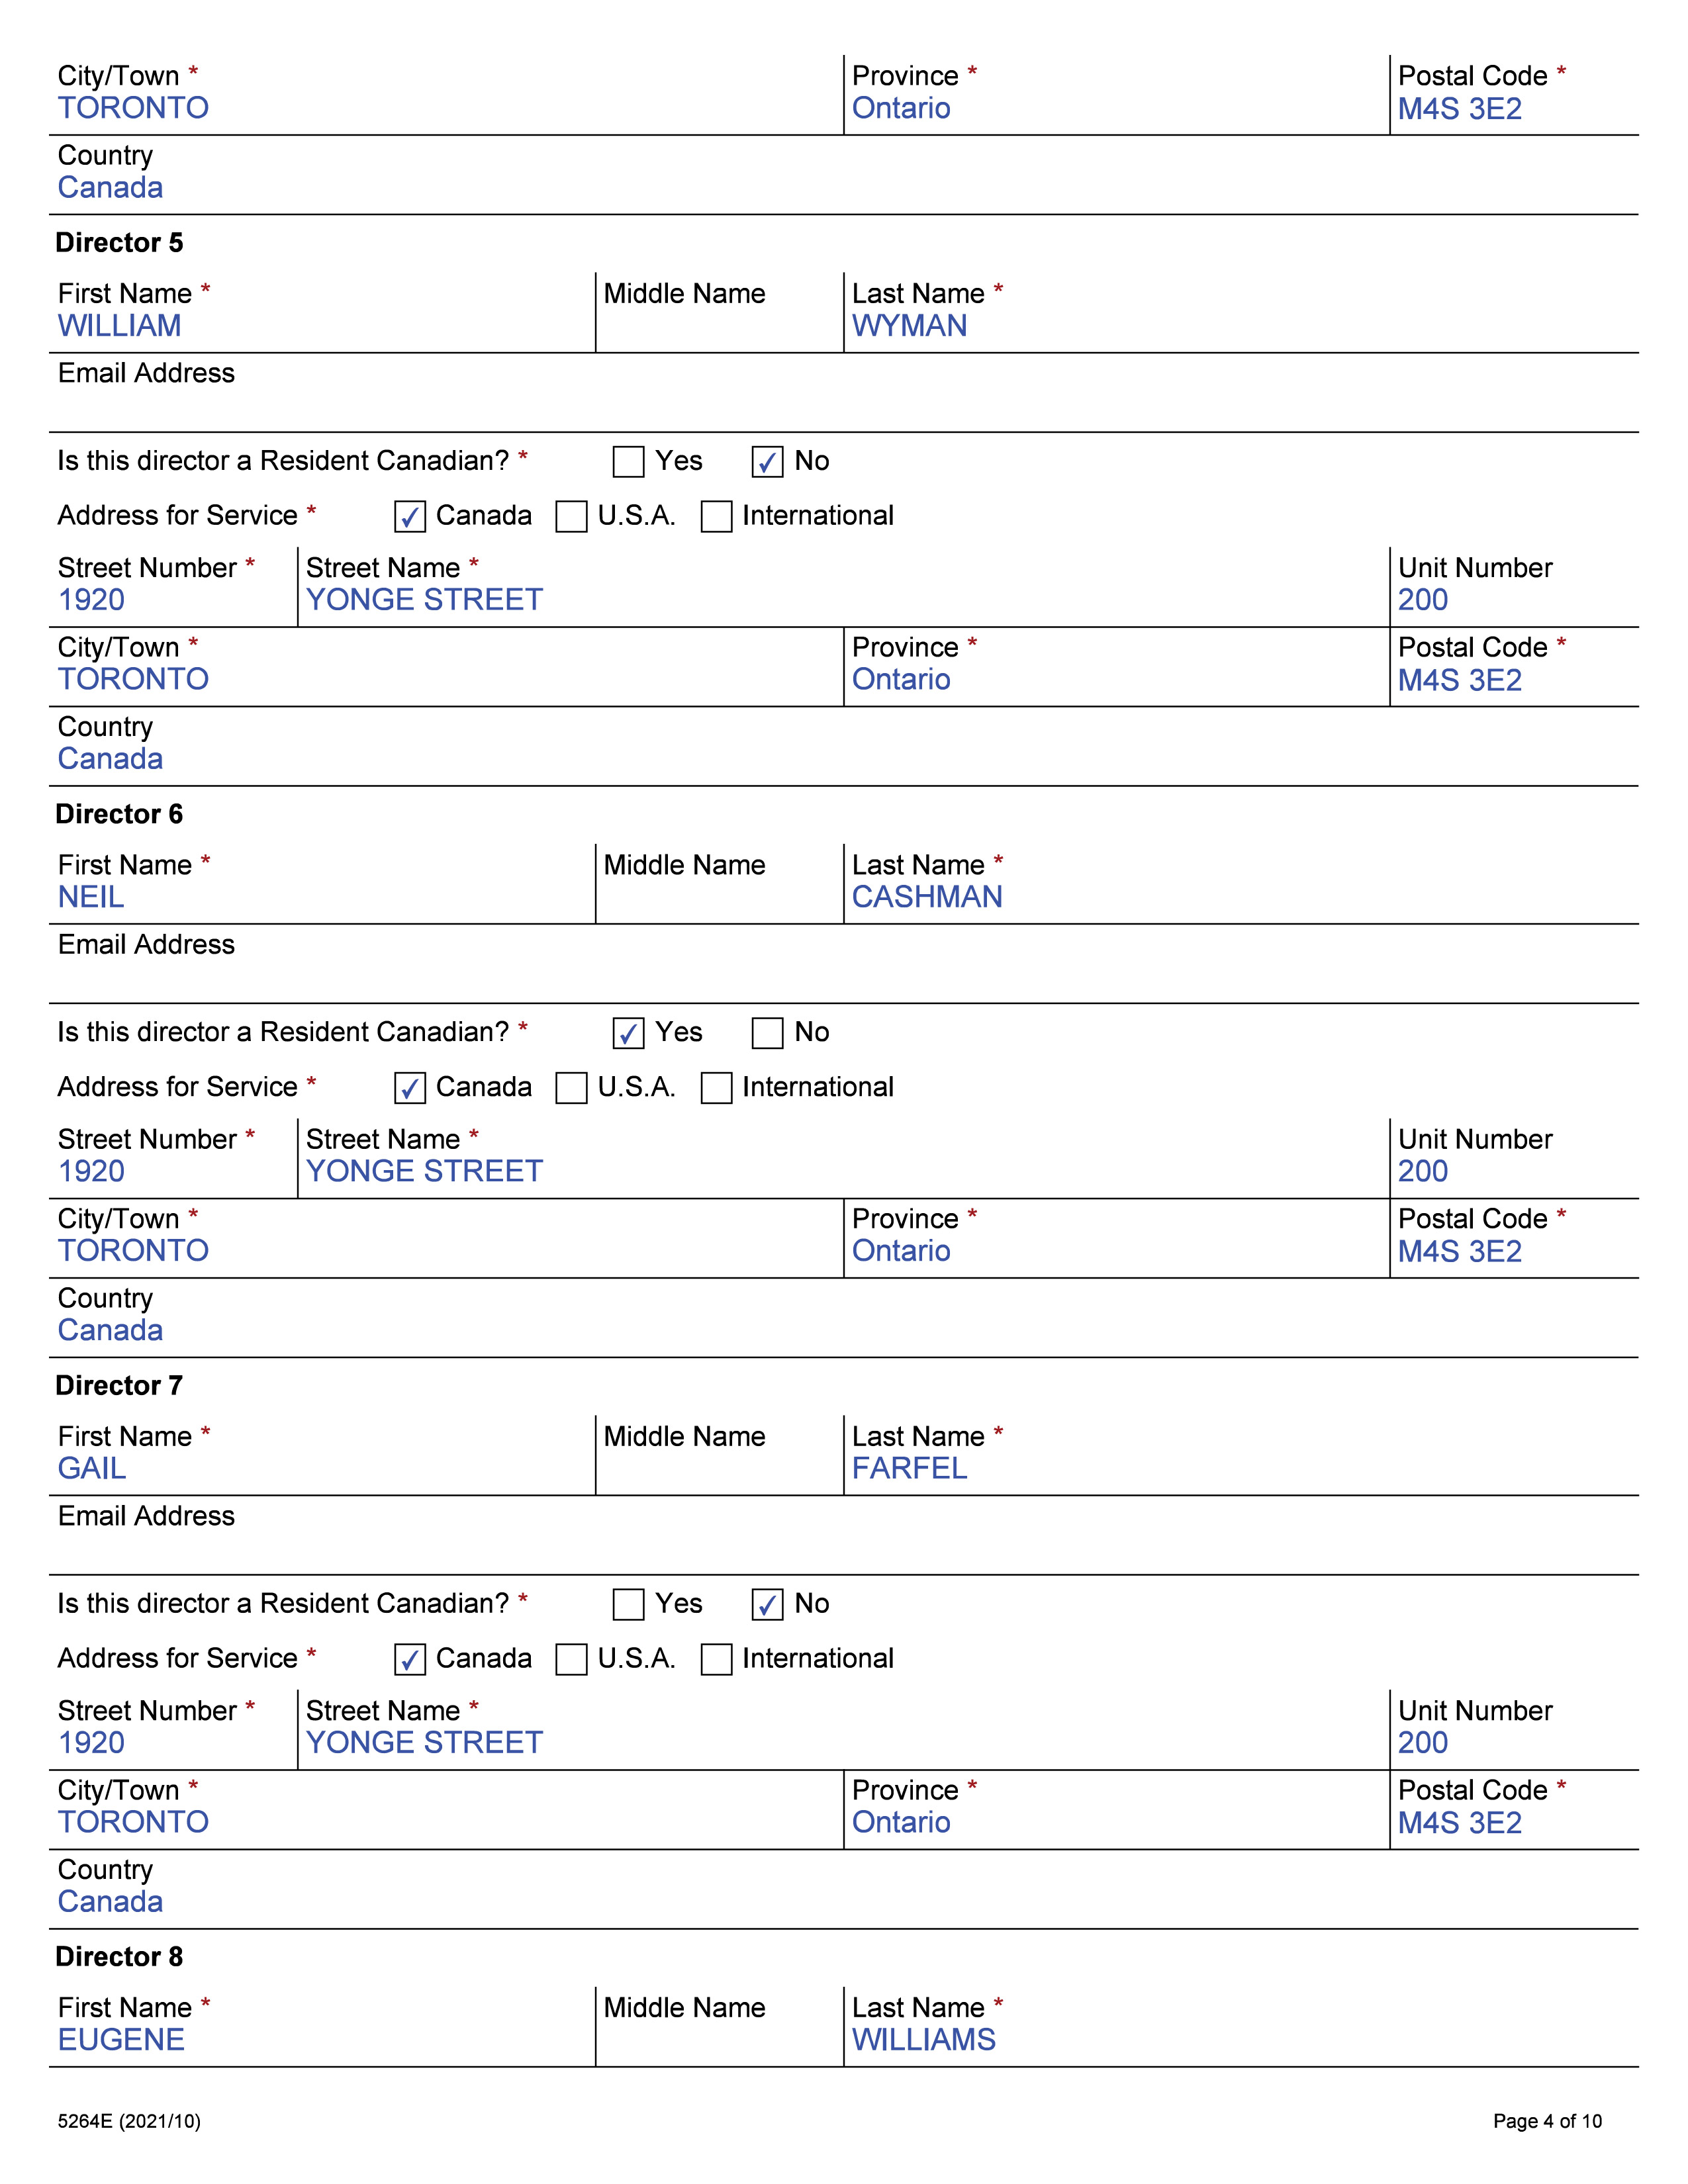Click Director 6 Middle Name field
The width and height of the screenshot is (1688, 2184).
(x=718, y=897)
